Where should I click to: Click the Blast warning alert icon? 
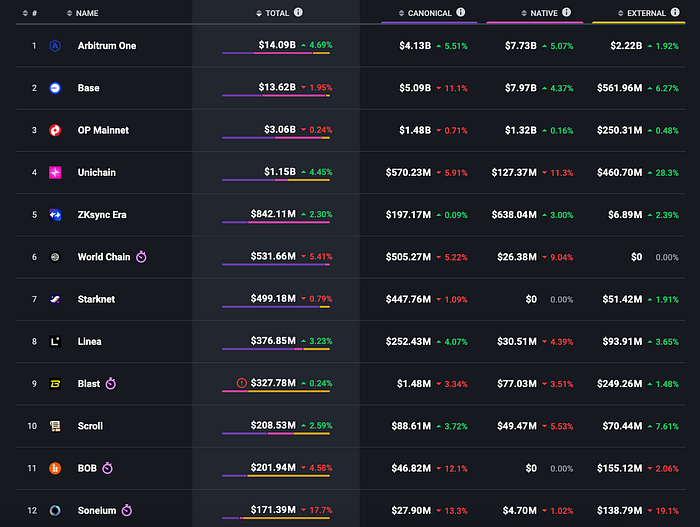click(242, 383)
